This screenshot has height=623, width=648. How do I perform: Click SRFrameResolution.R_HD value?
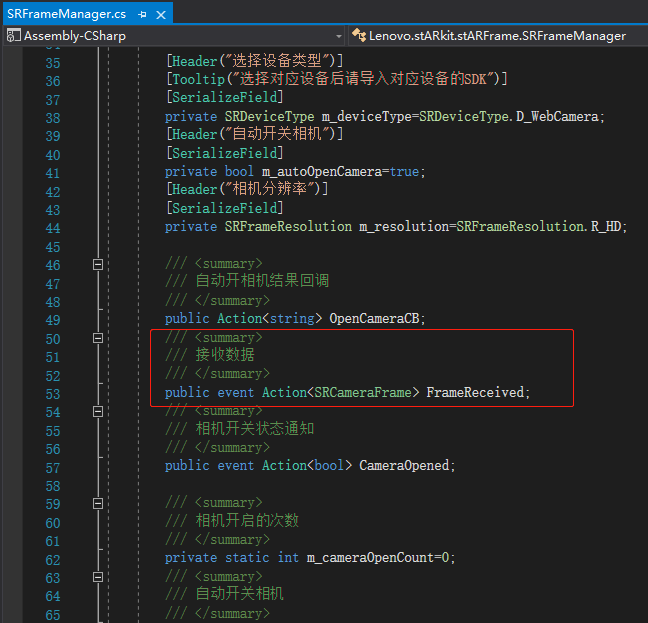click(x=538, y=227)
